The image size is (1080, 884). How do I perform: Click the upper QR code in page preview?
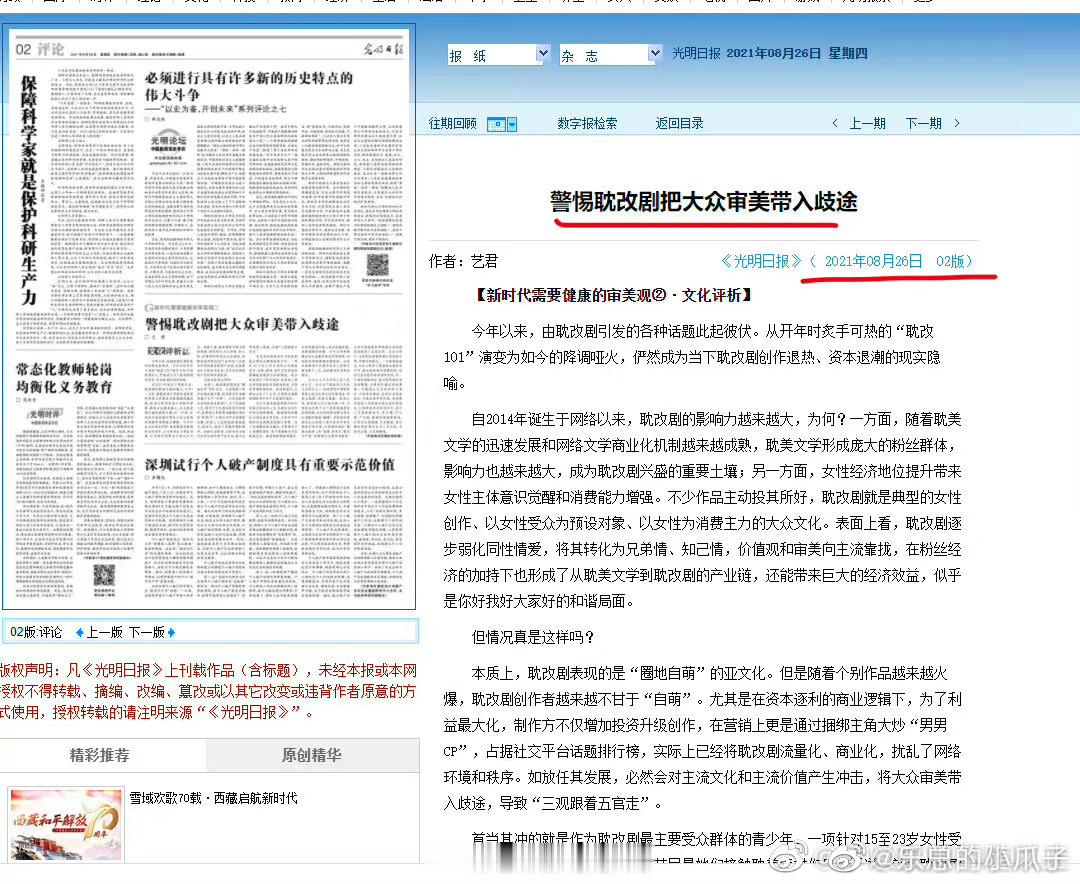377,265
